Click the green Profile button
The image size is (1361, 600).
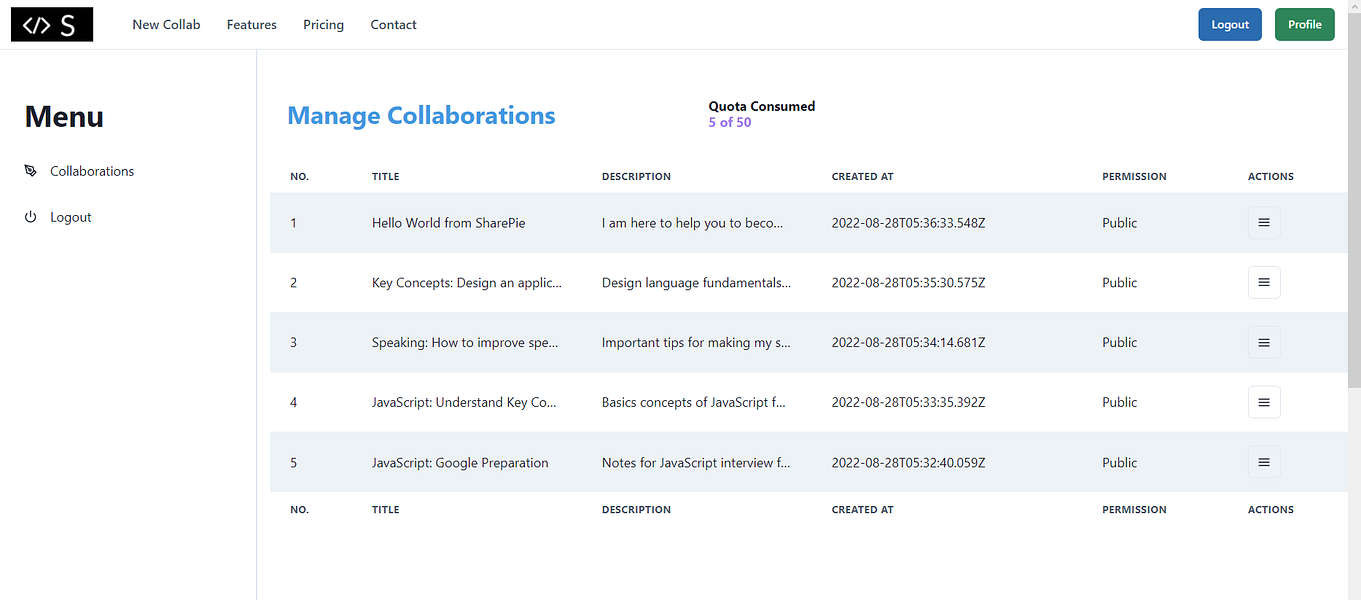tap(1304, 25)
